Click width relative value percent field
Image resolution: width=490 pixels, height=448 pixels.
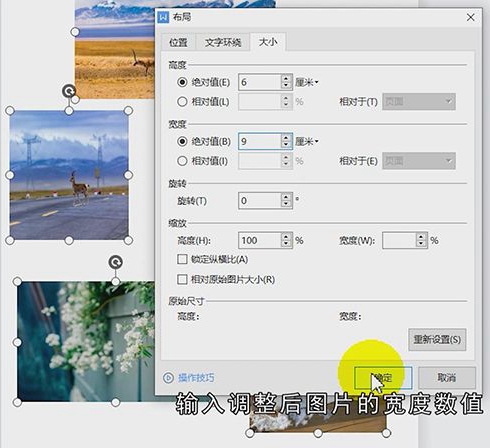259,161
